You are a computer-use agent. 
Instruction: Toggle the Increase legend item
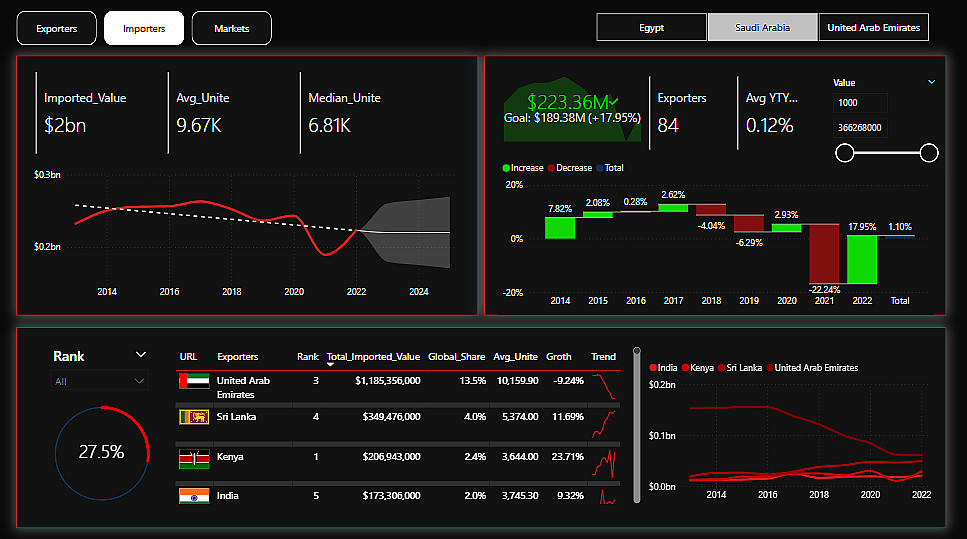(523, 168)
